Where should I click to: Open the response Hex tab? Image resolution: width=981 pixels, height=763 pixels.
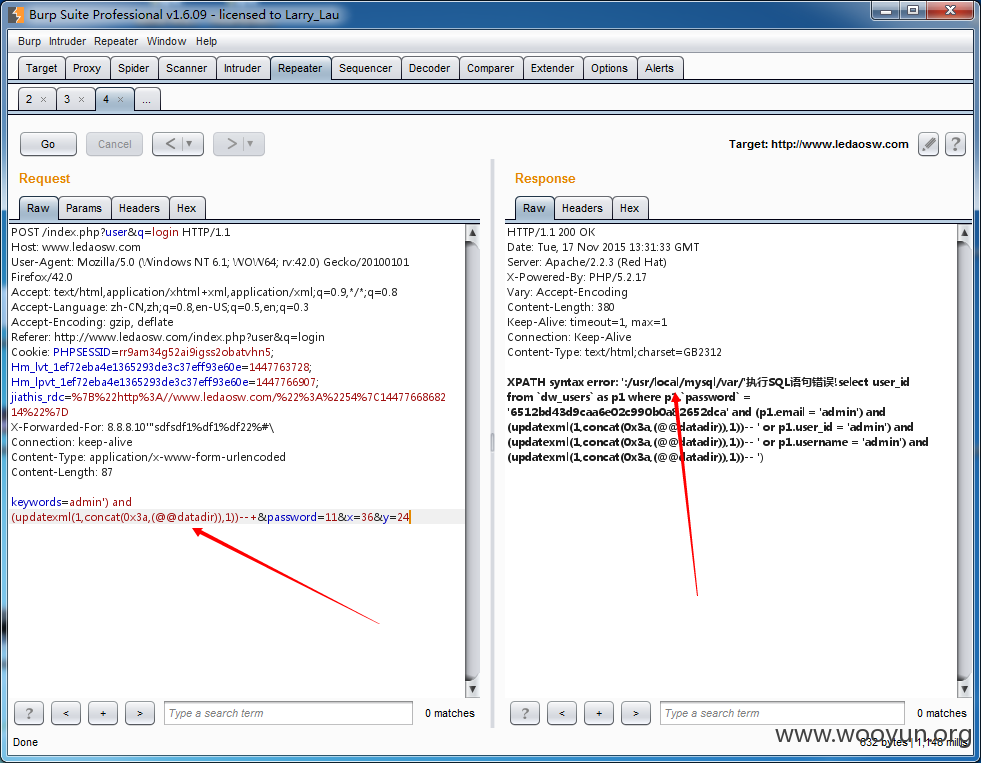point(629,208)
